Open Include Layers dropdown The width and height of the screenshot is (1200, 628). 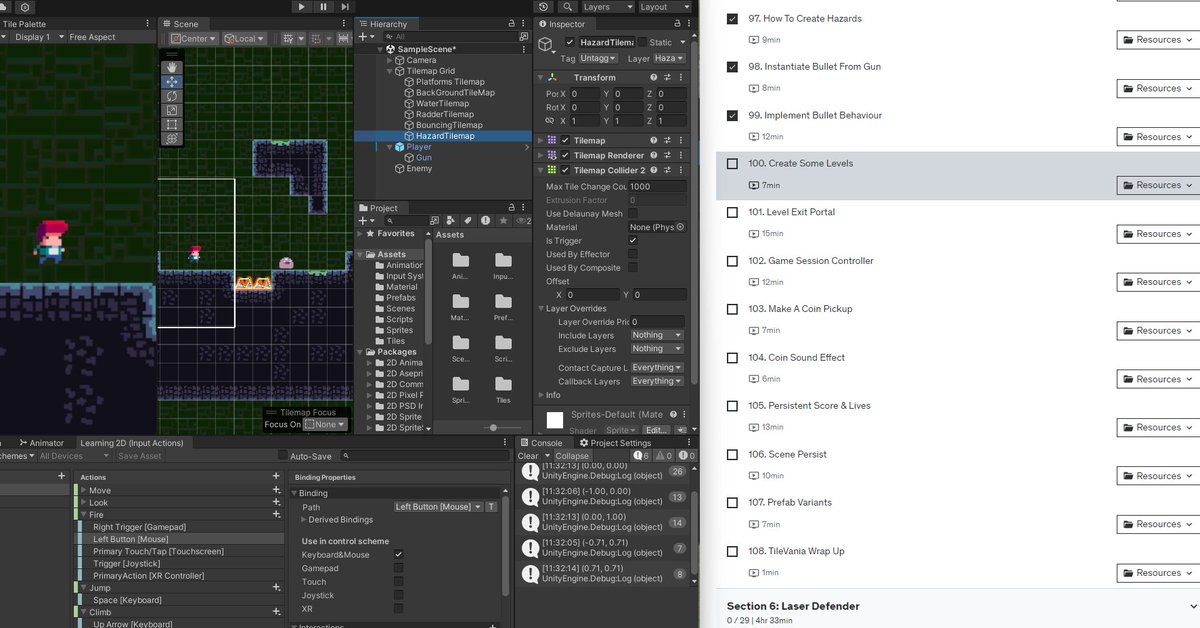pyautogui.click(x=657, y=335)
